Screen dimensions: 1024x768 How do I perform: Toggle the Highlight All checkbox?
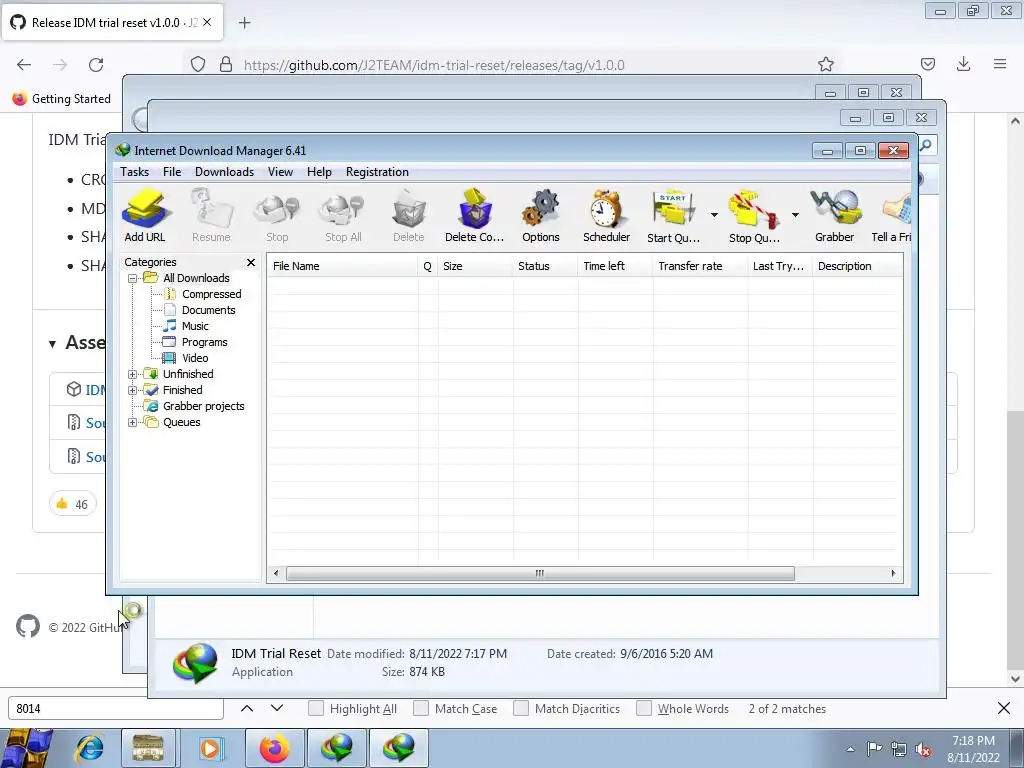tap(315, 708)
